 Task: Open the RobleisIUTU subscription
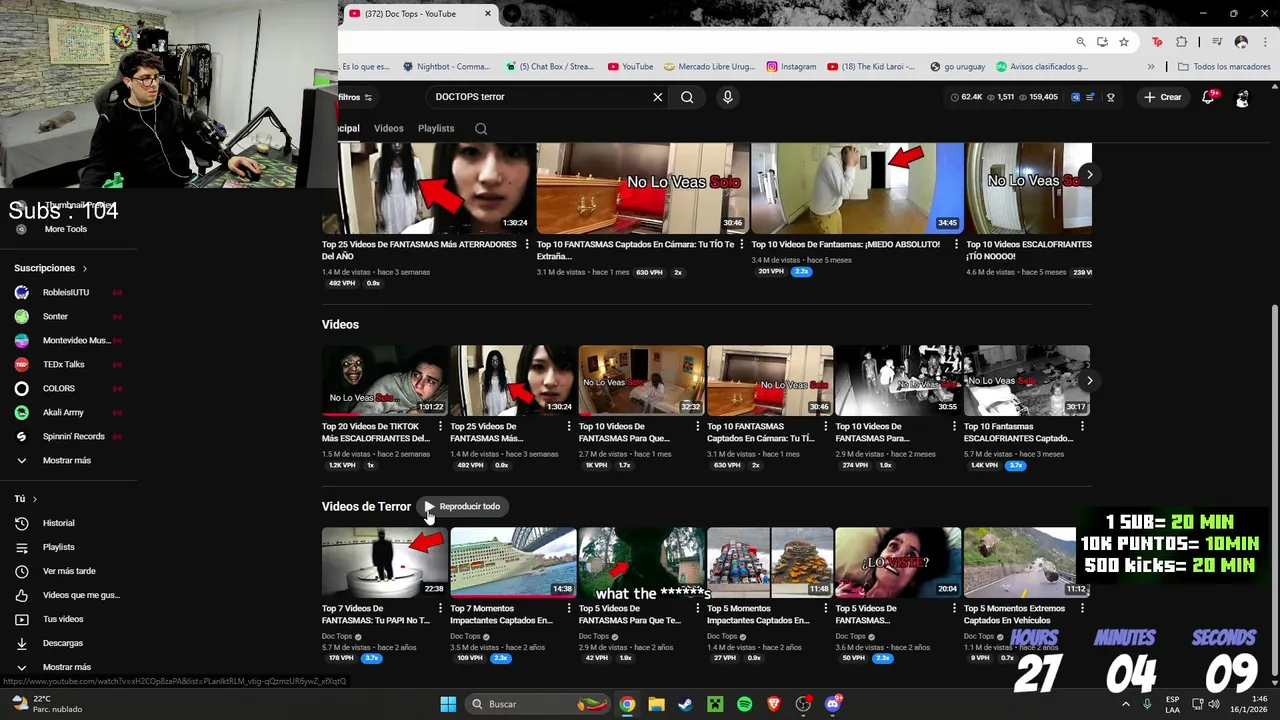tap(68, 292)
